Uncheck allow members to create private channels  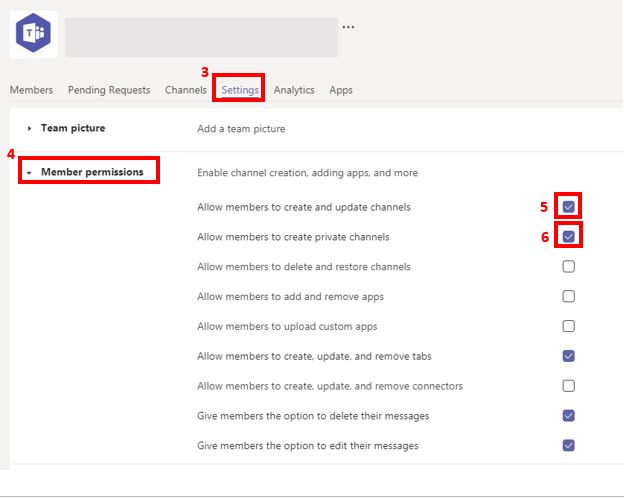(x=568, y=237)
